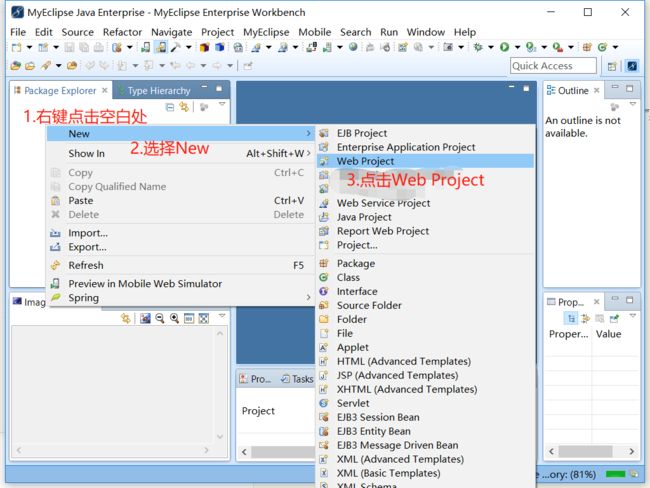The image size is (650, 488).
Task: Select EJB Project in New submenu
Action: pyautogui.click(x=425, y=133)
